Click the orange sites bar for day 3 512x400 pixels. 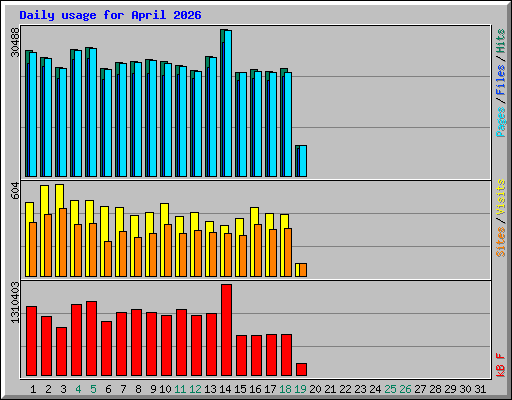(63, 242)
